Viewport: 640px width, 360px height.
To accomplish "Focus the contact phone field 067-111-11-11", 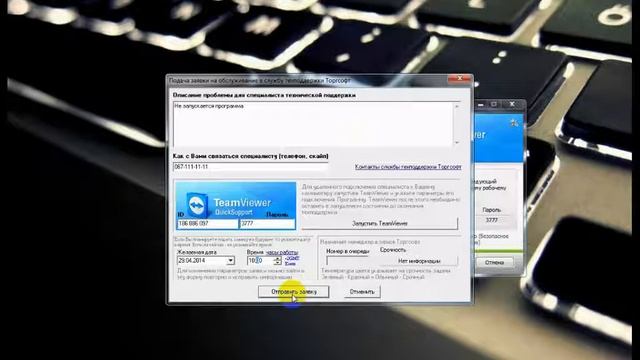I will (251, 167).
